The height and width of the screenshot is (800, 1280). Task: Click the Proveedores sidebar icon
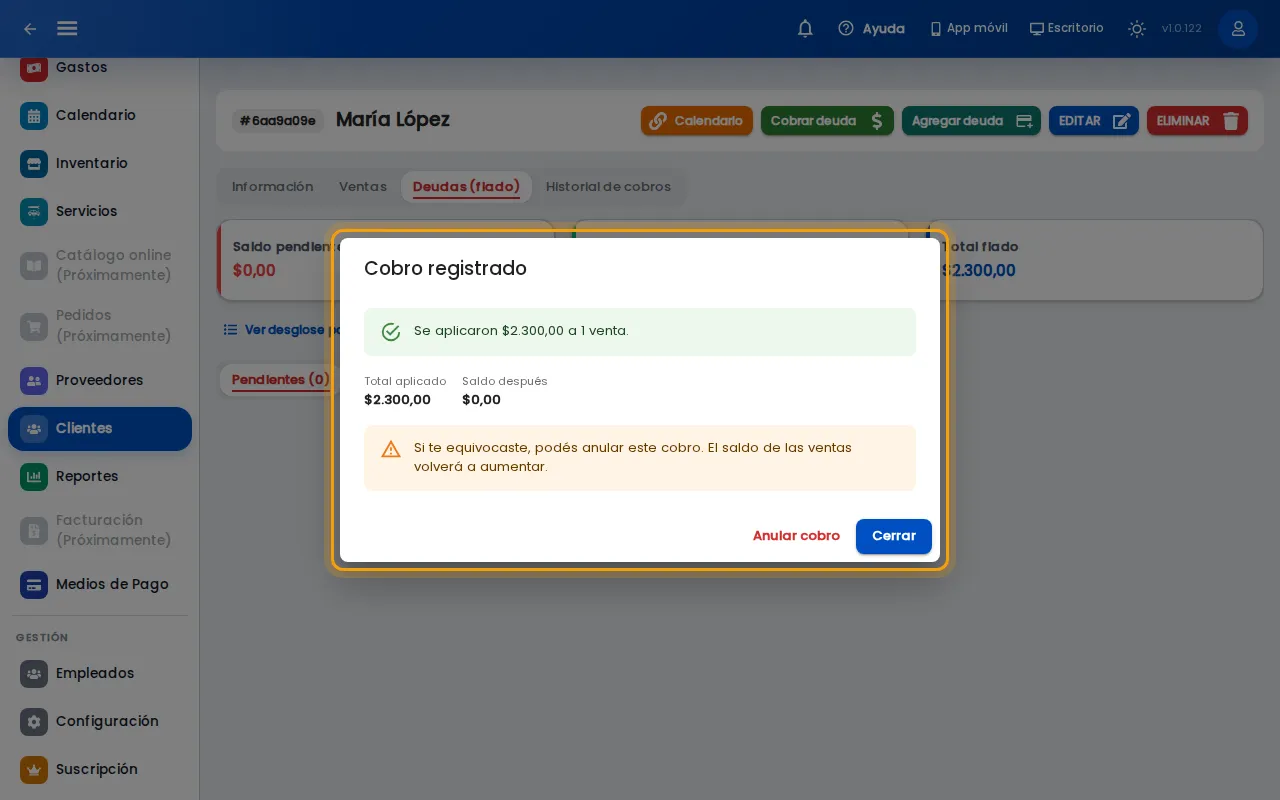34,380
